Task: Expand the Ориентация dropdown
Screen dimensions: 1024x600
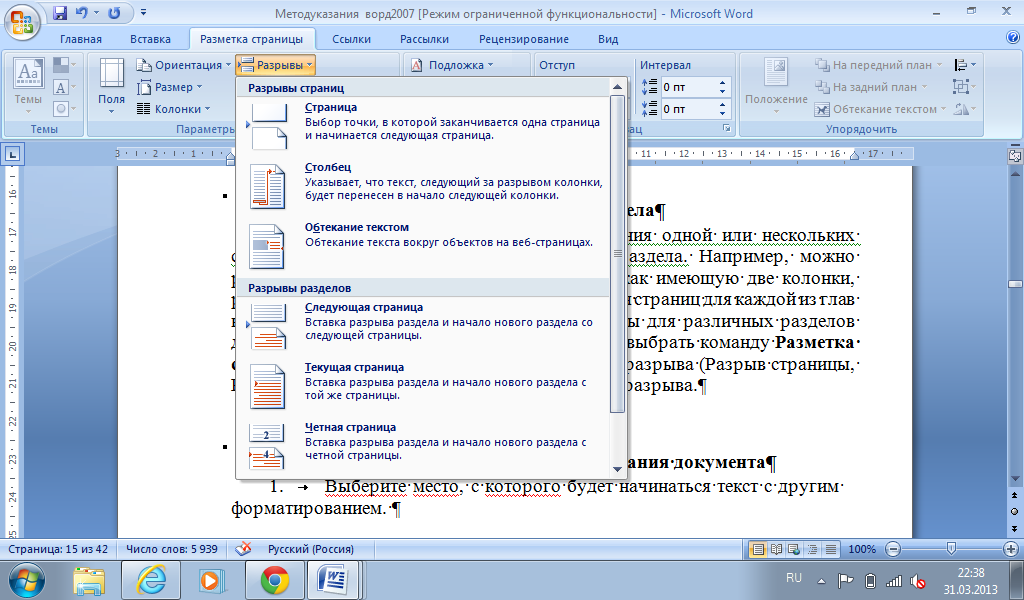Action: 184,65
